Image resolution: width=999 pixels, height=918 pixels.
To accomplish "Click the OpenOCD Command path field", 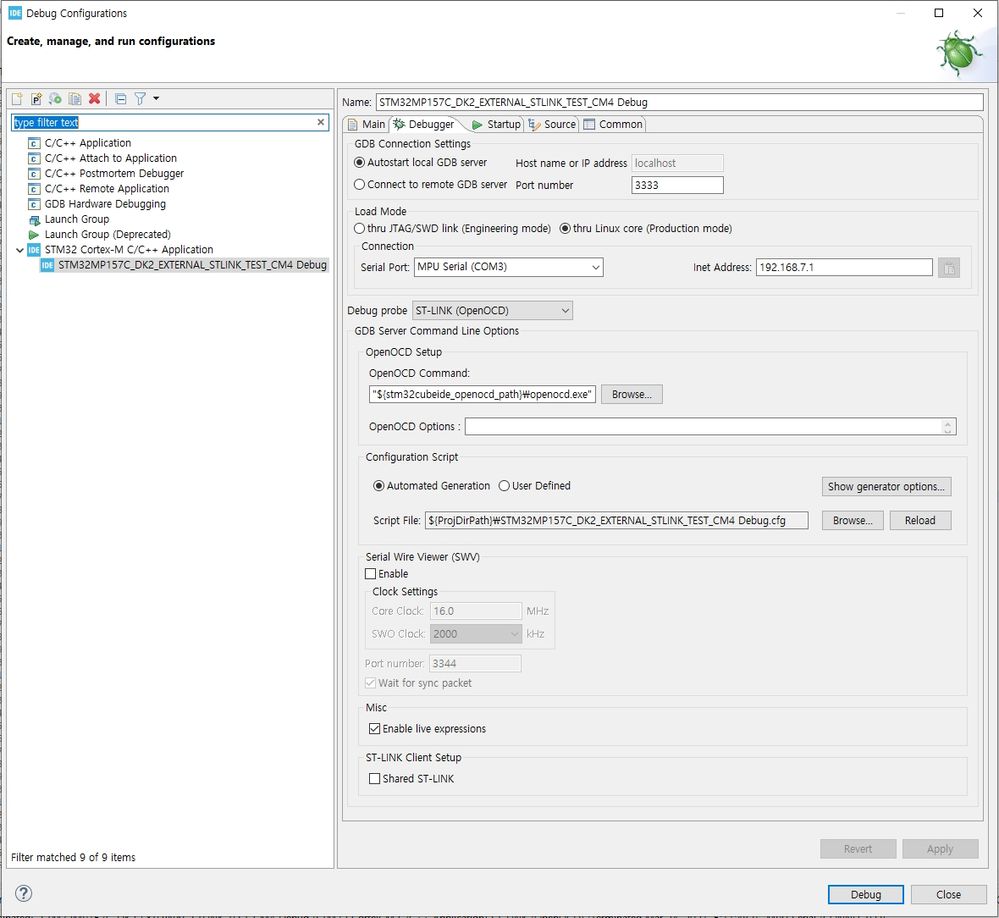I will pyautogui.click(x=482, y=394).
